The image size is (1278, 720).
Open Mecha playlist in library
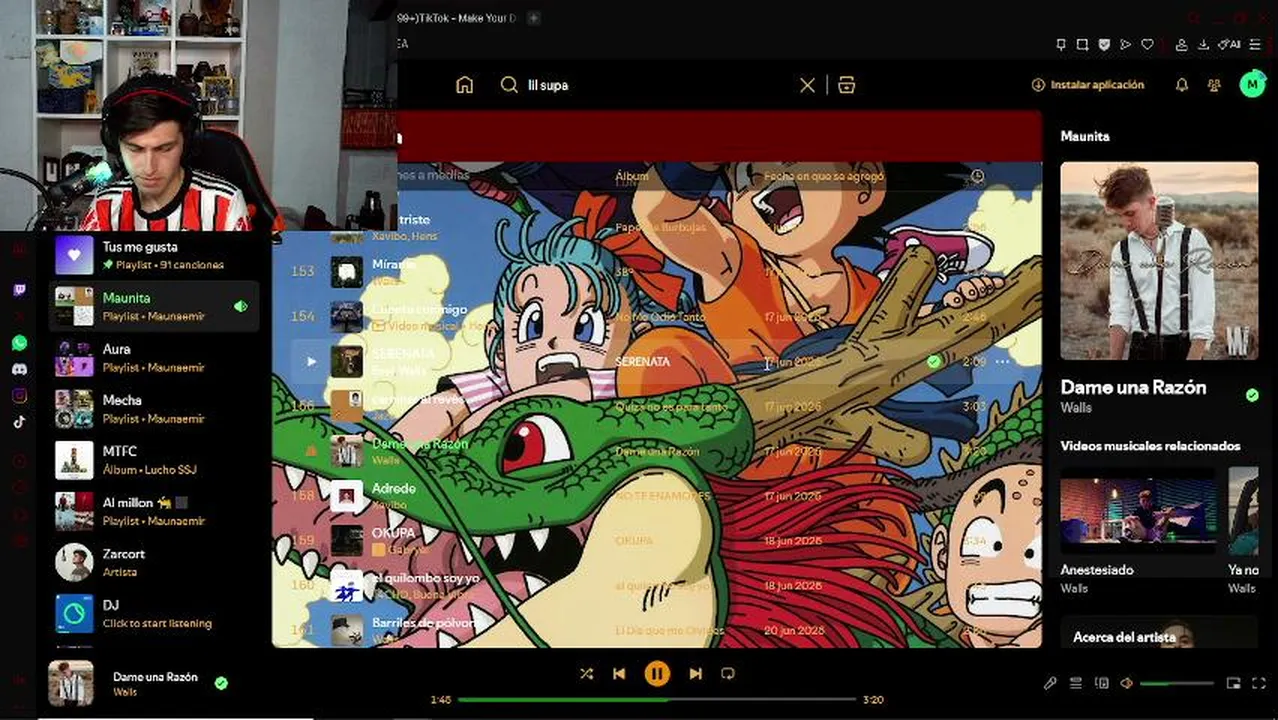[156, 409]
